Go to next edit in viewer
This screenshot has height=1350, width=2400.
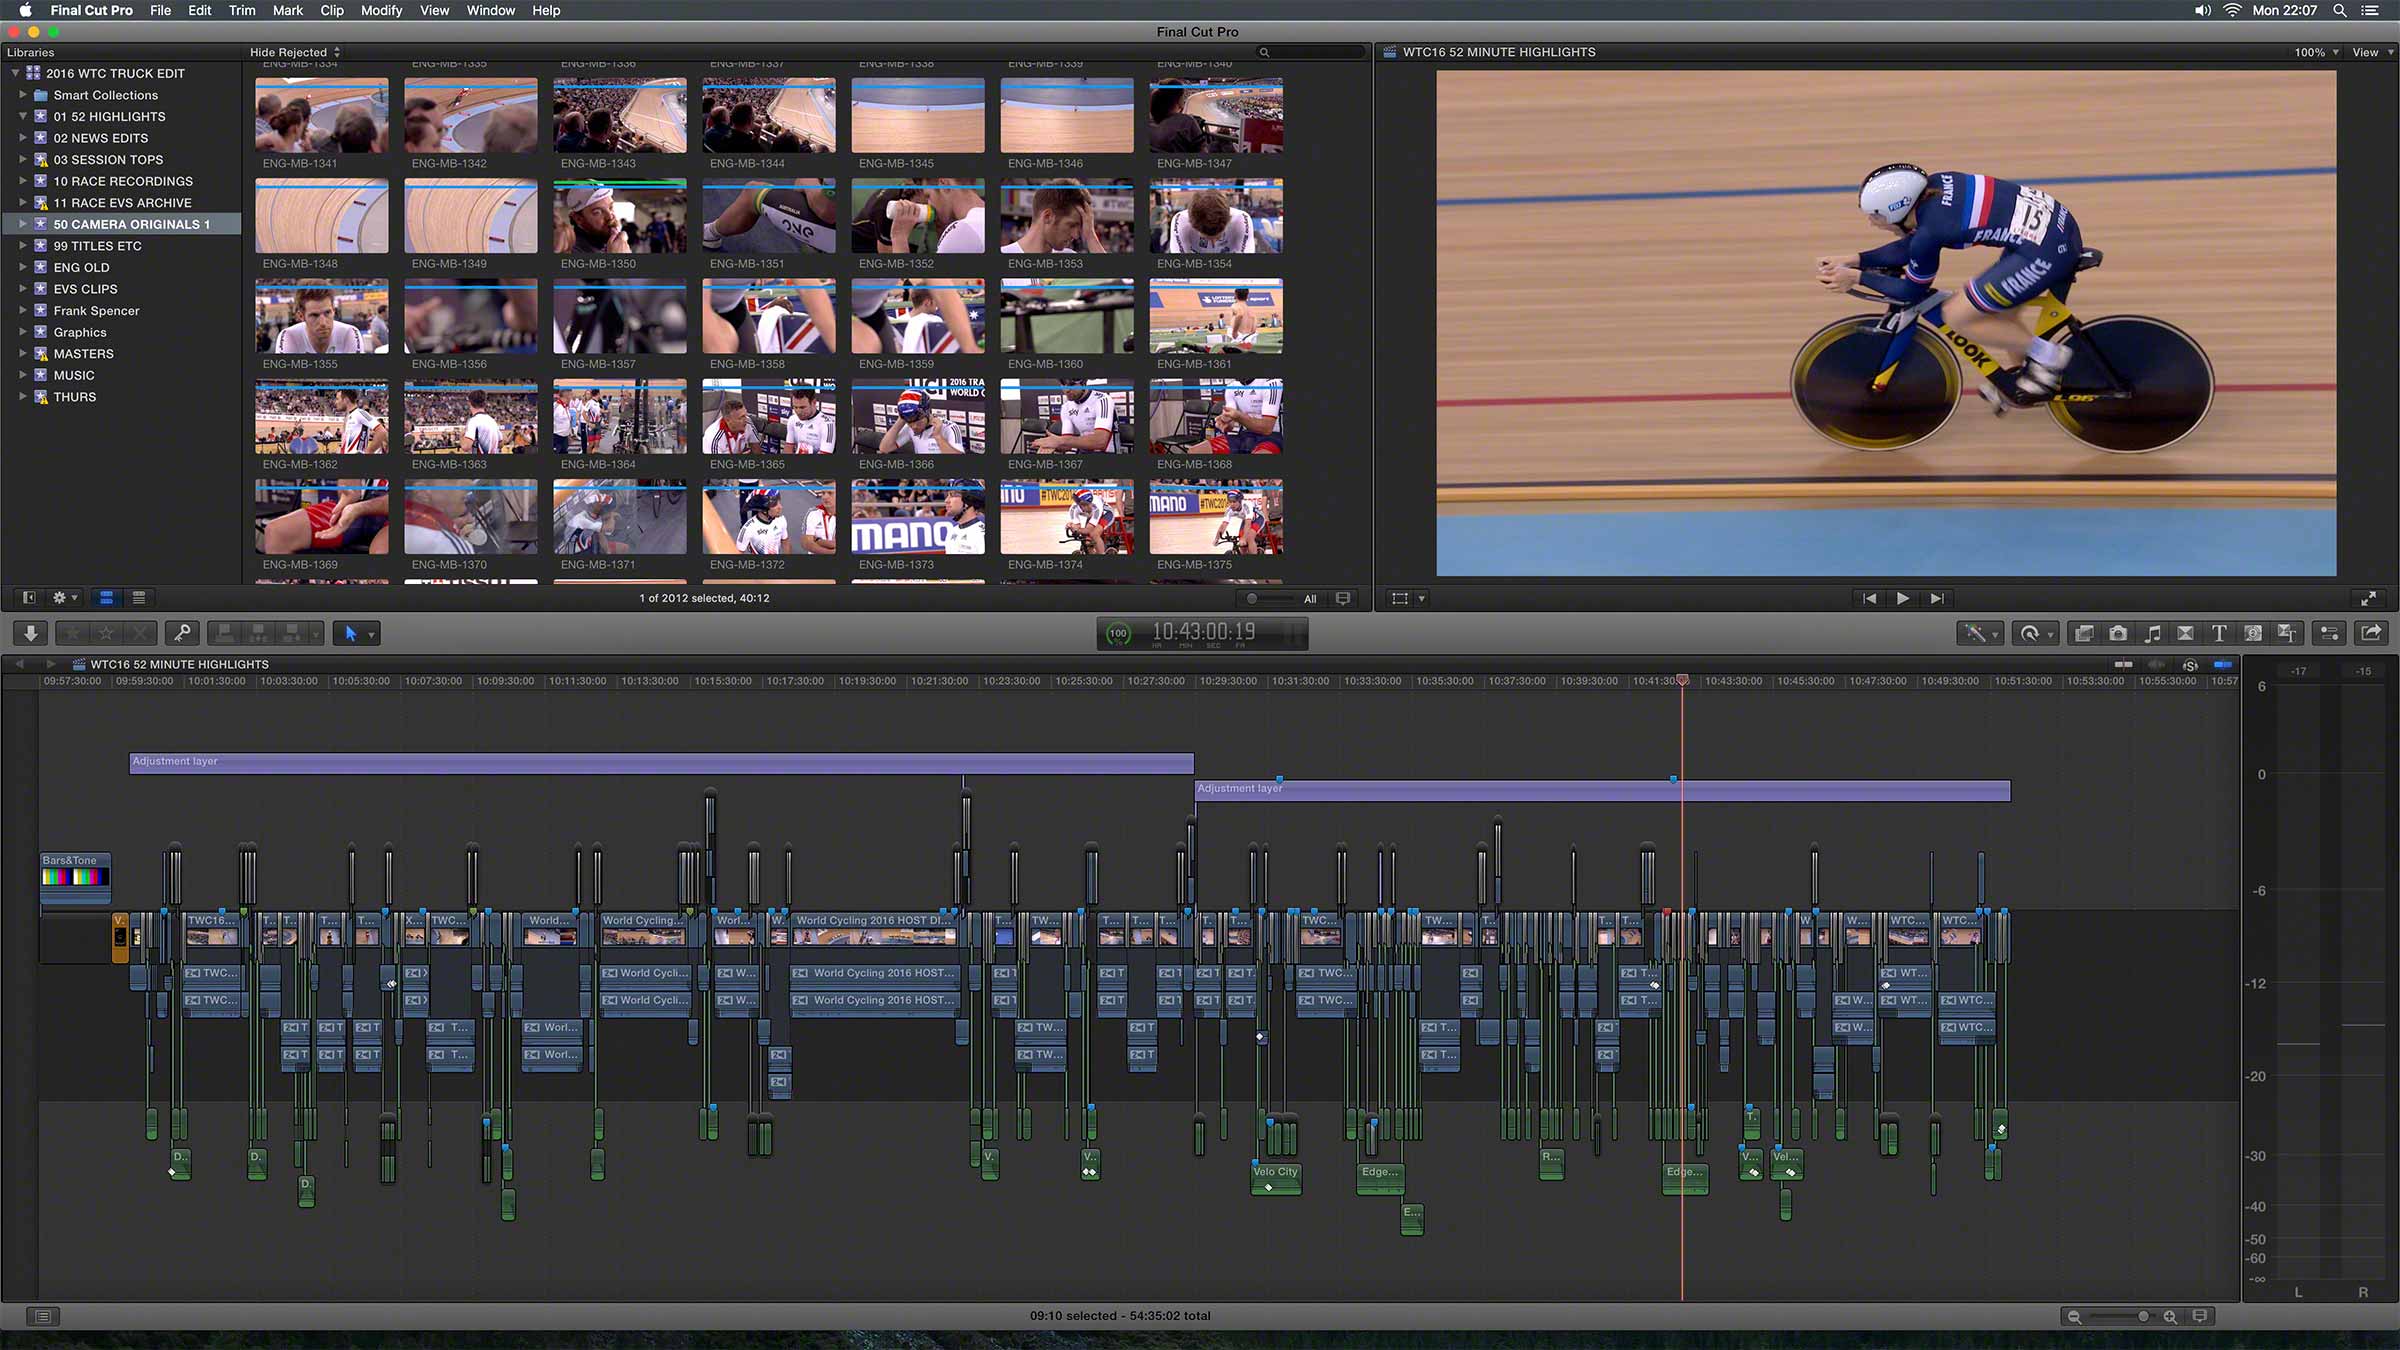click(1937, 598)
